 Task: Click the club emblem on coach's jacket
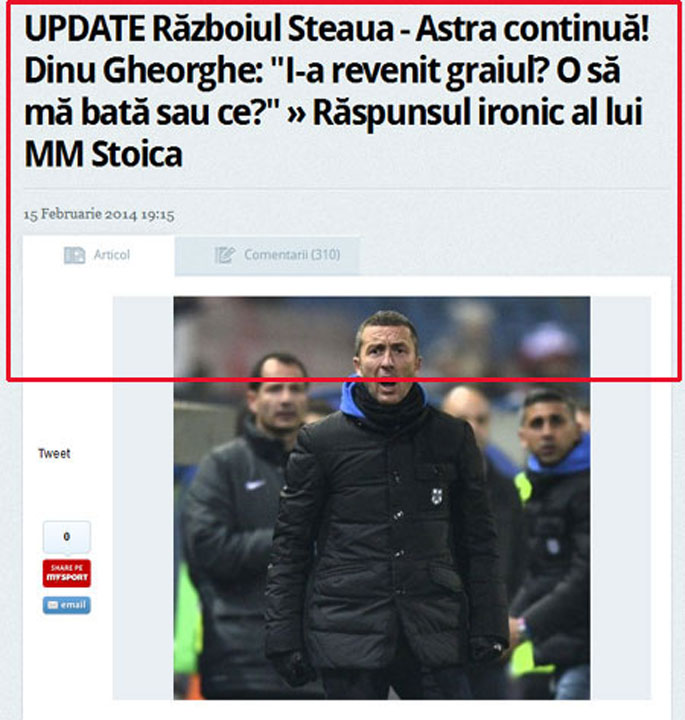tap(437, 496)
